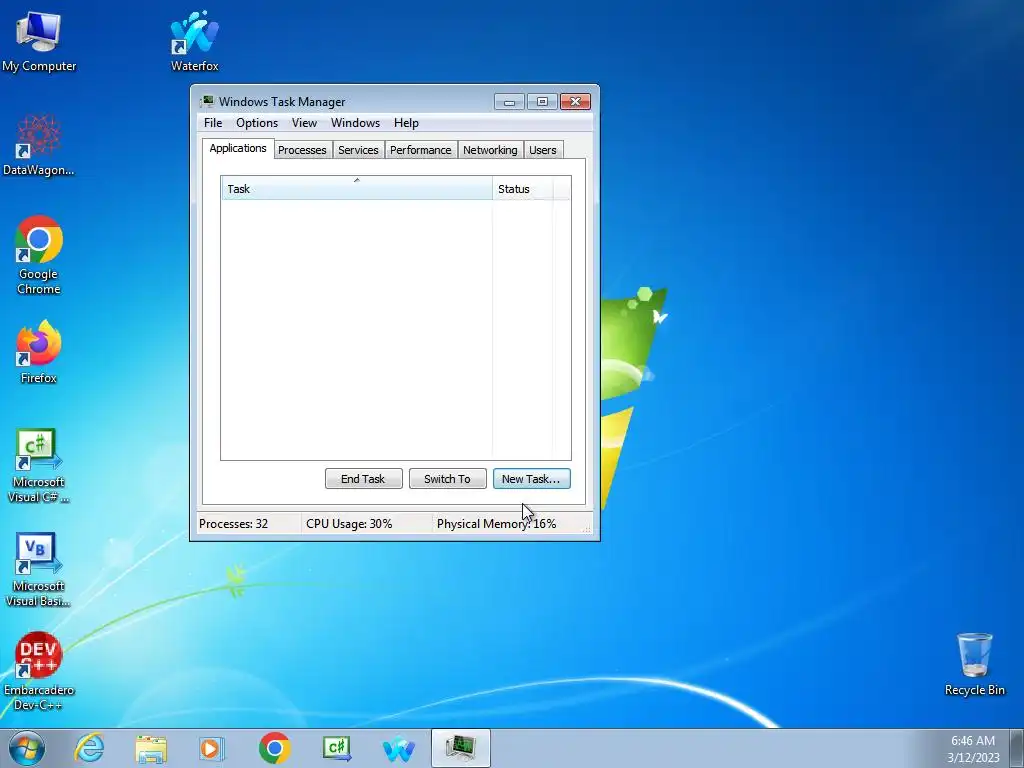Select the Embarcadero Dev-C++ desktop icon
Image resolution: width=1024 pixels, height=768 pixels.
pos(39,671)
